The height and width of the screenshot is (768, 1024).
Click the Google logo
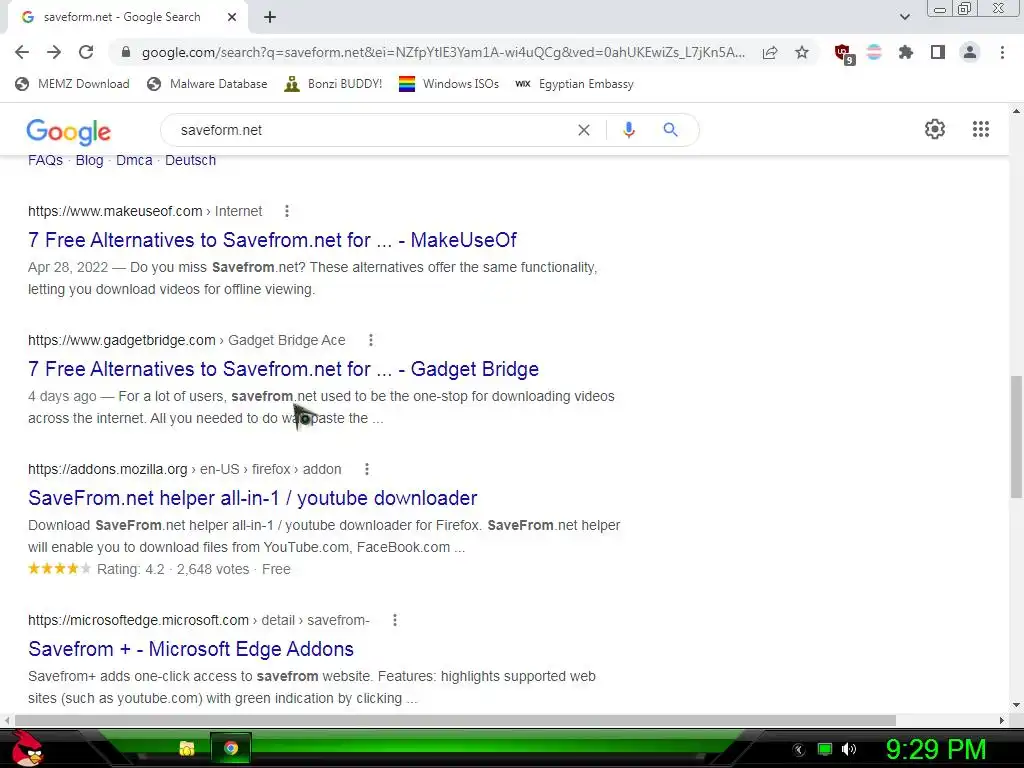[69, 131]
